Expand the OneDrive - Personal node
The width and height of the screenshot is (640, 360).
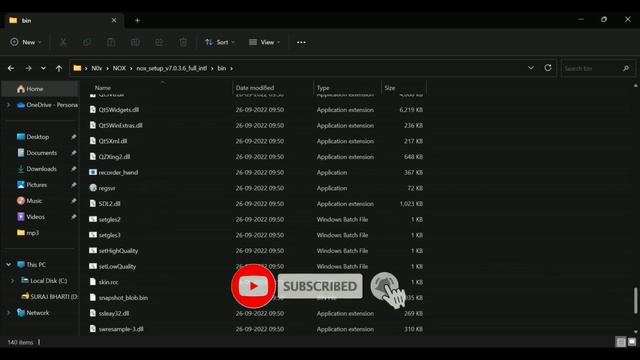pyautogui.click(x=9, y=105)
